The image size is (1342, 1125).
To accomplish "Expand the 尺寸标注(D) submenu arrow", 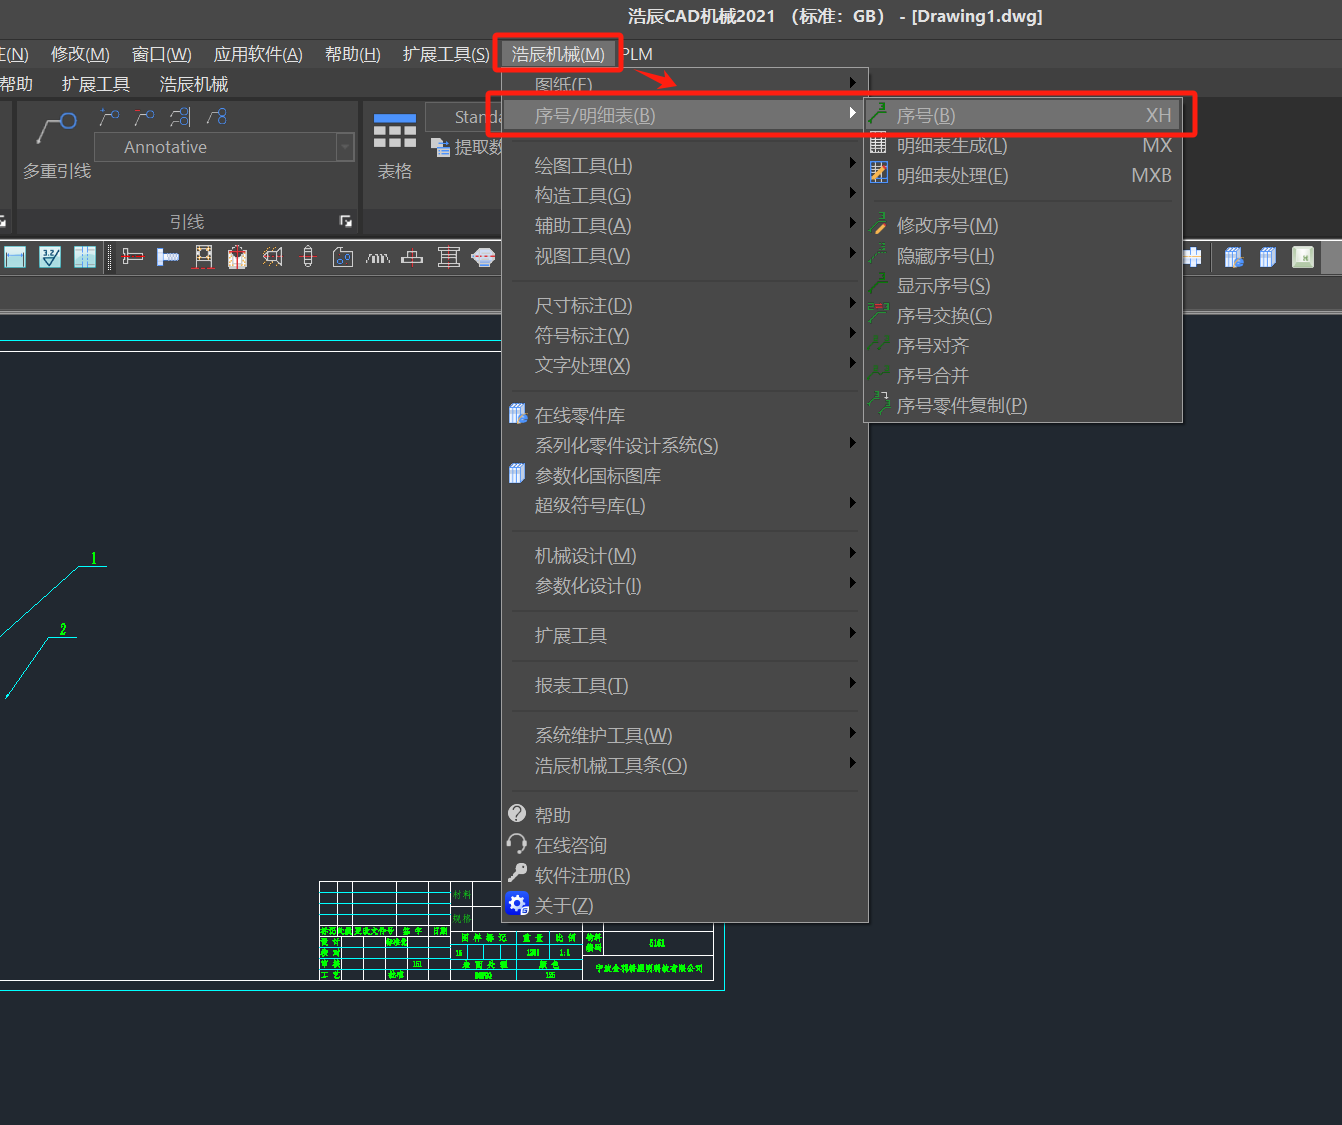I will (852, 303).
